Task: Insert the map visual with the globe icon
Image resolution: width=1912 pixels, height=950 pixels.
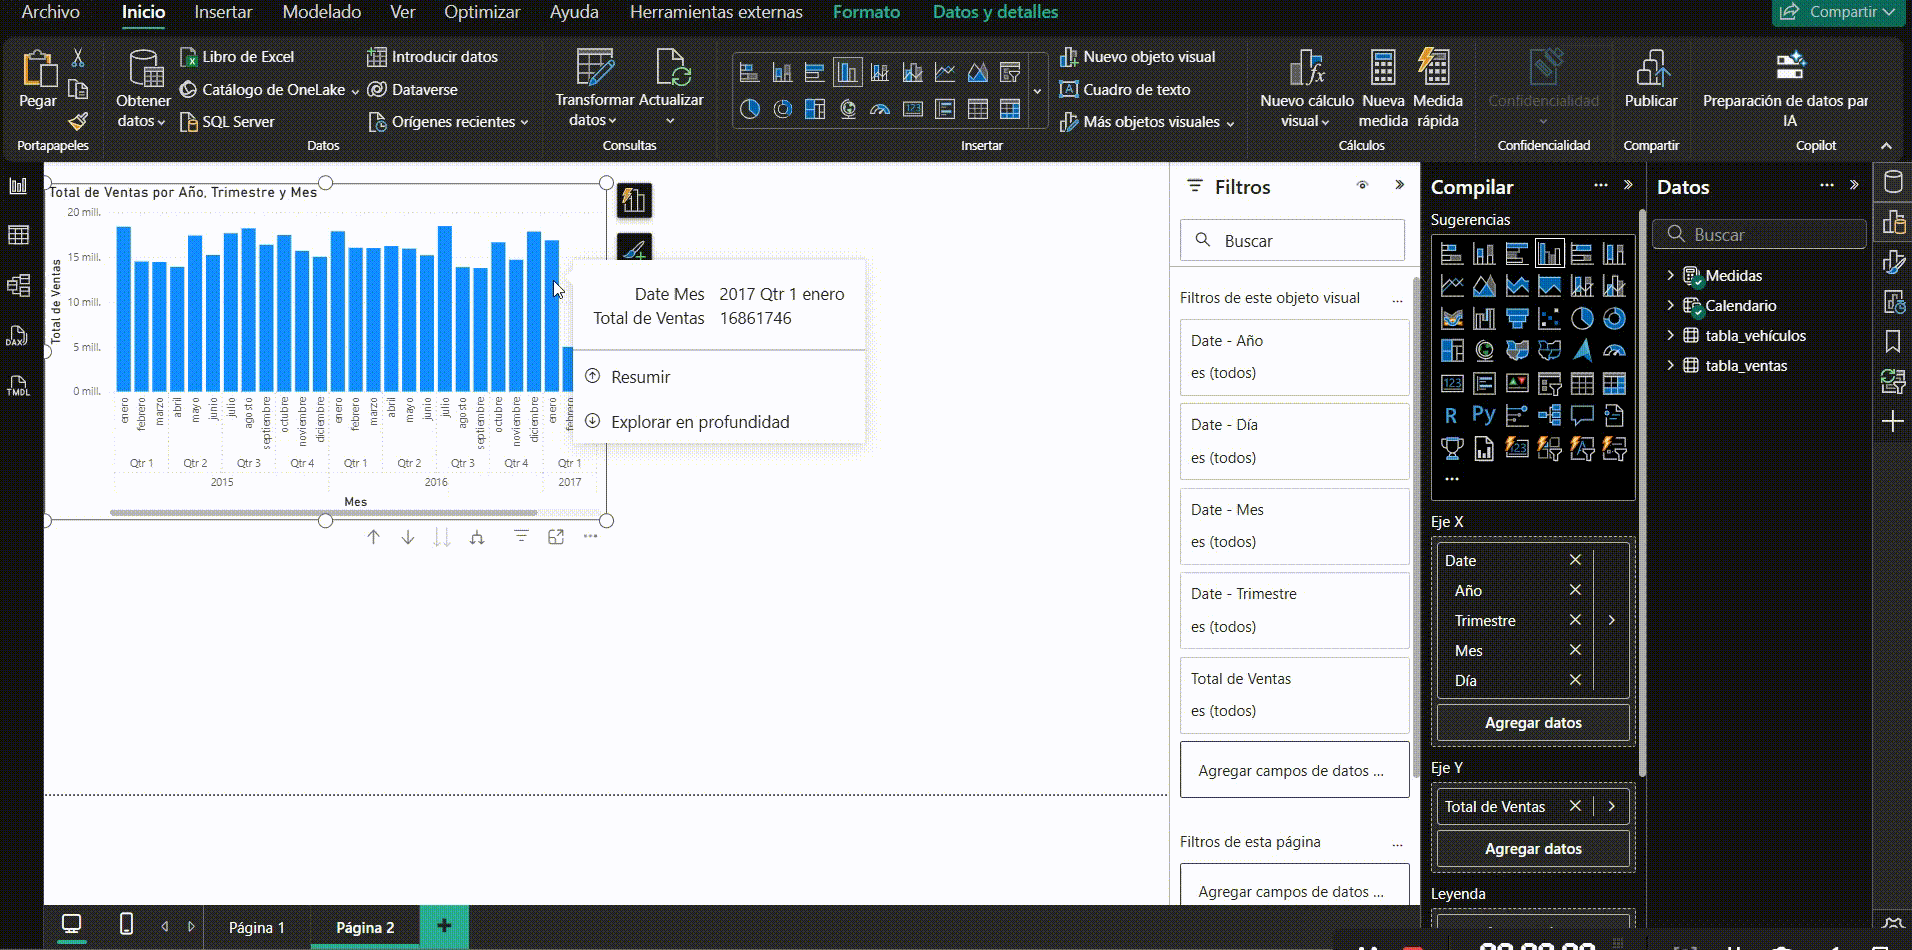Action: click(849, 110)
